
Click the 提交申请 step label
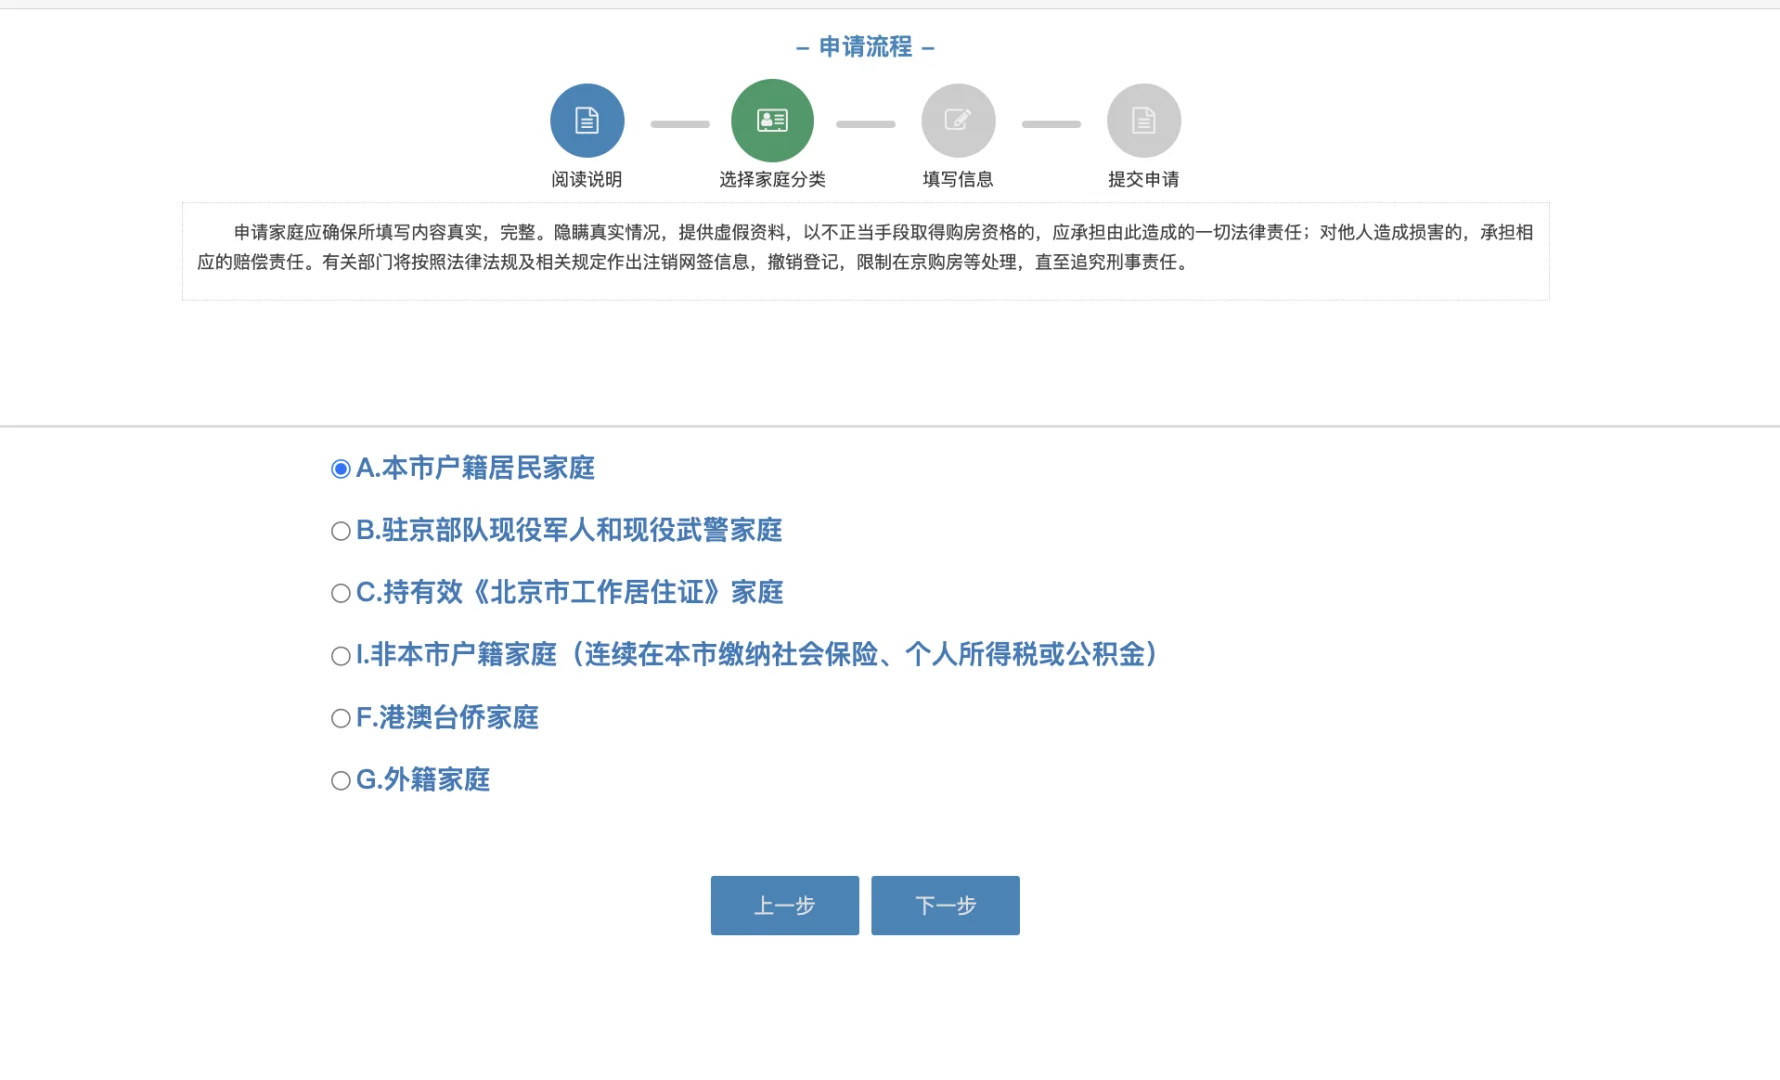[1144, 179]
